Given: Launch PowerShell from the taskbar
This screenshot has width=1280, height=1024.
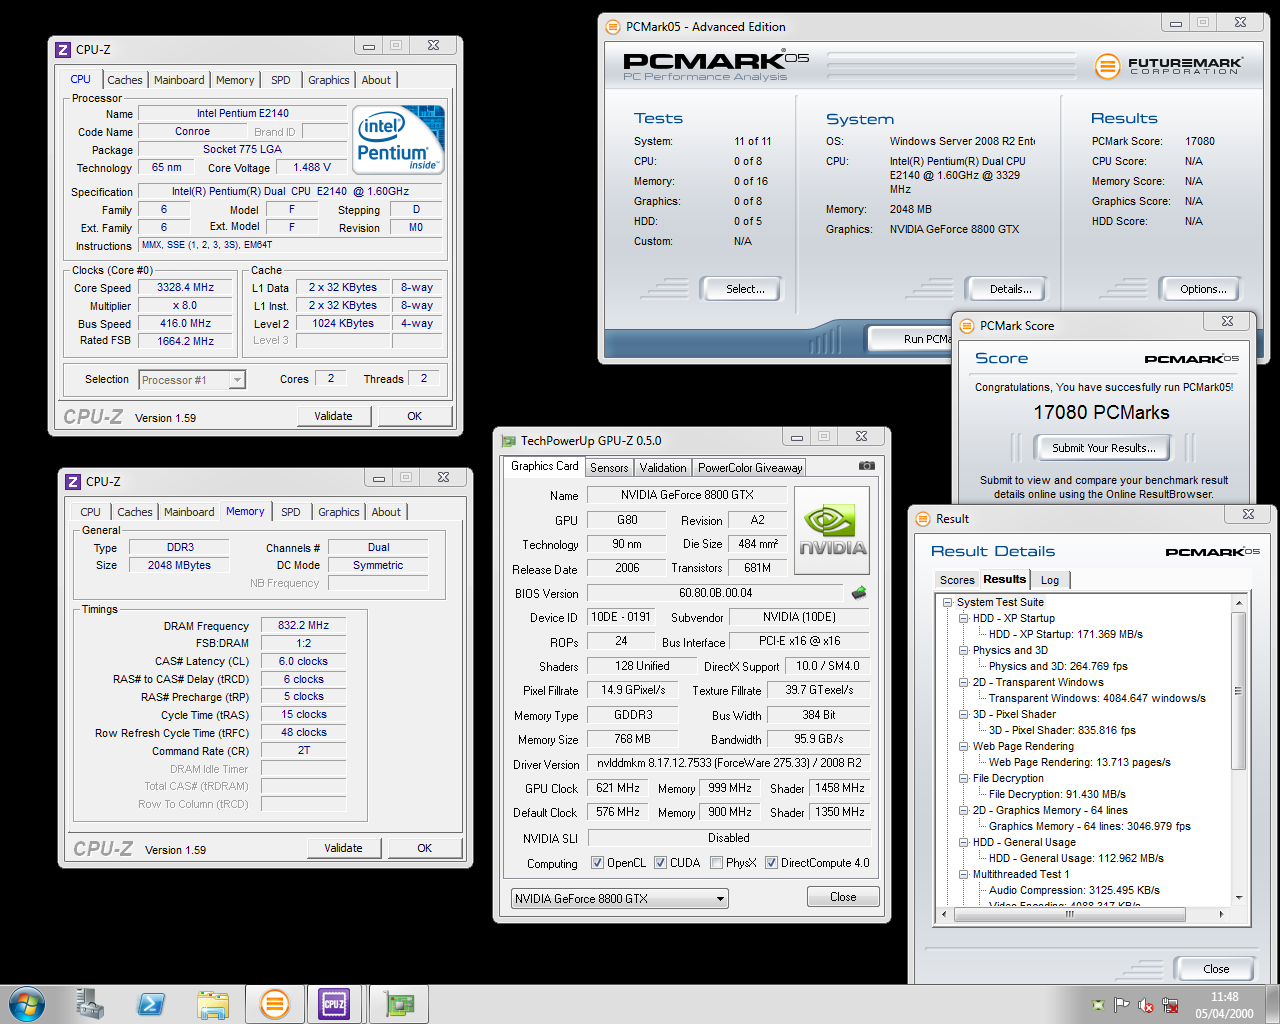Looking at the screenshot, I should [x=151, y=1004].
